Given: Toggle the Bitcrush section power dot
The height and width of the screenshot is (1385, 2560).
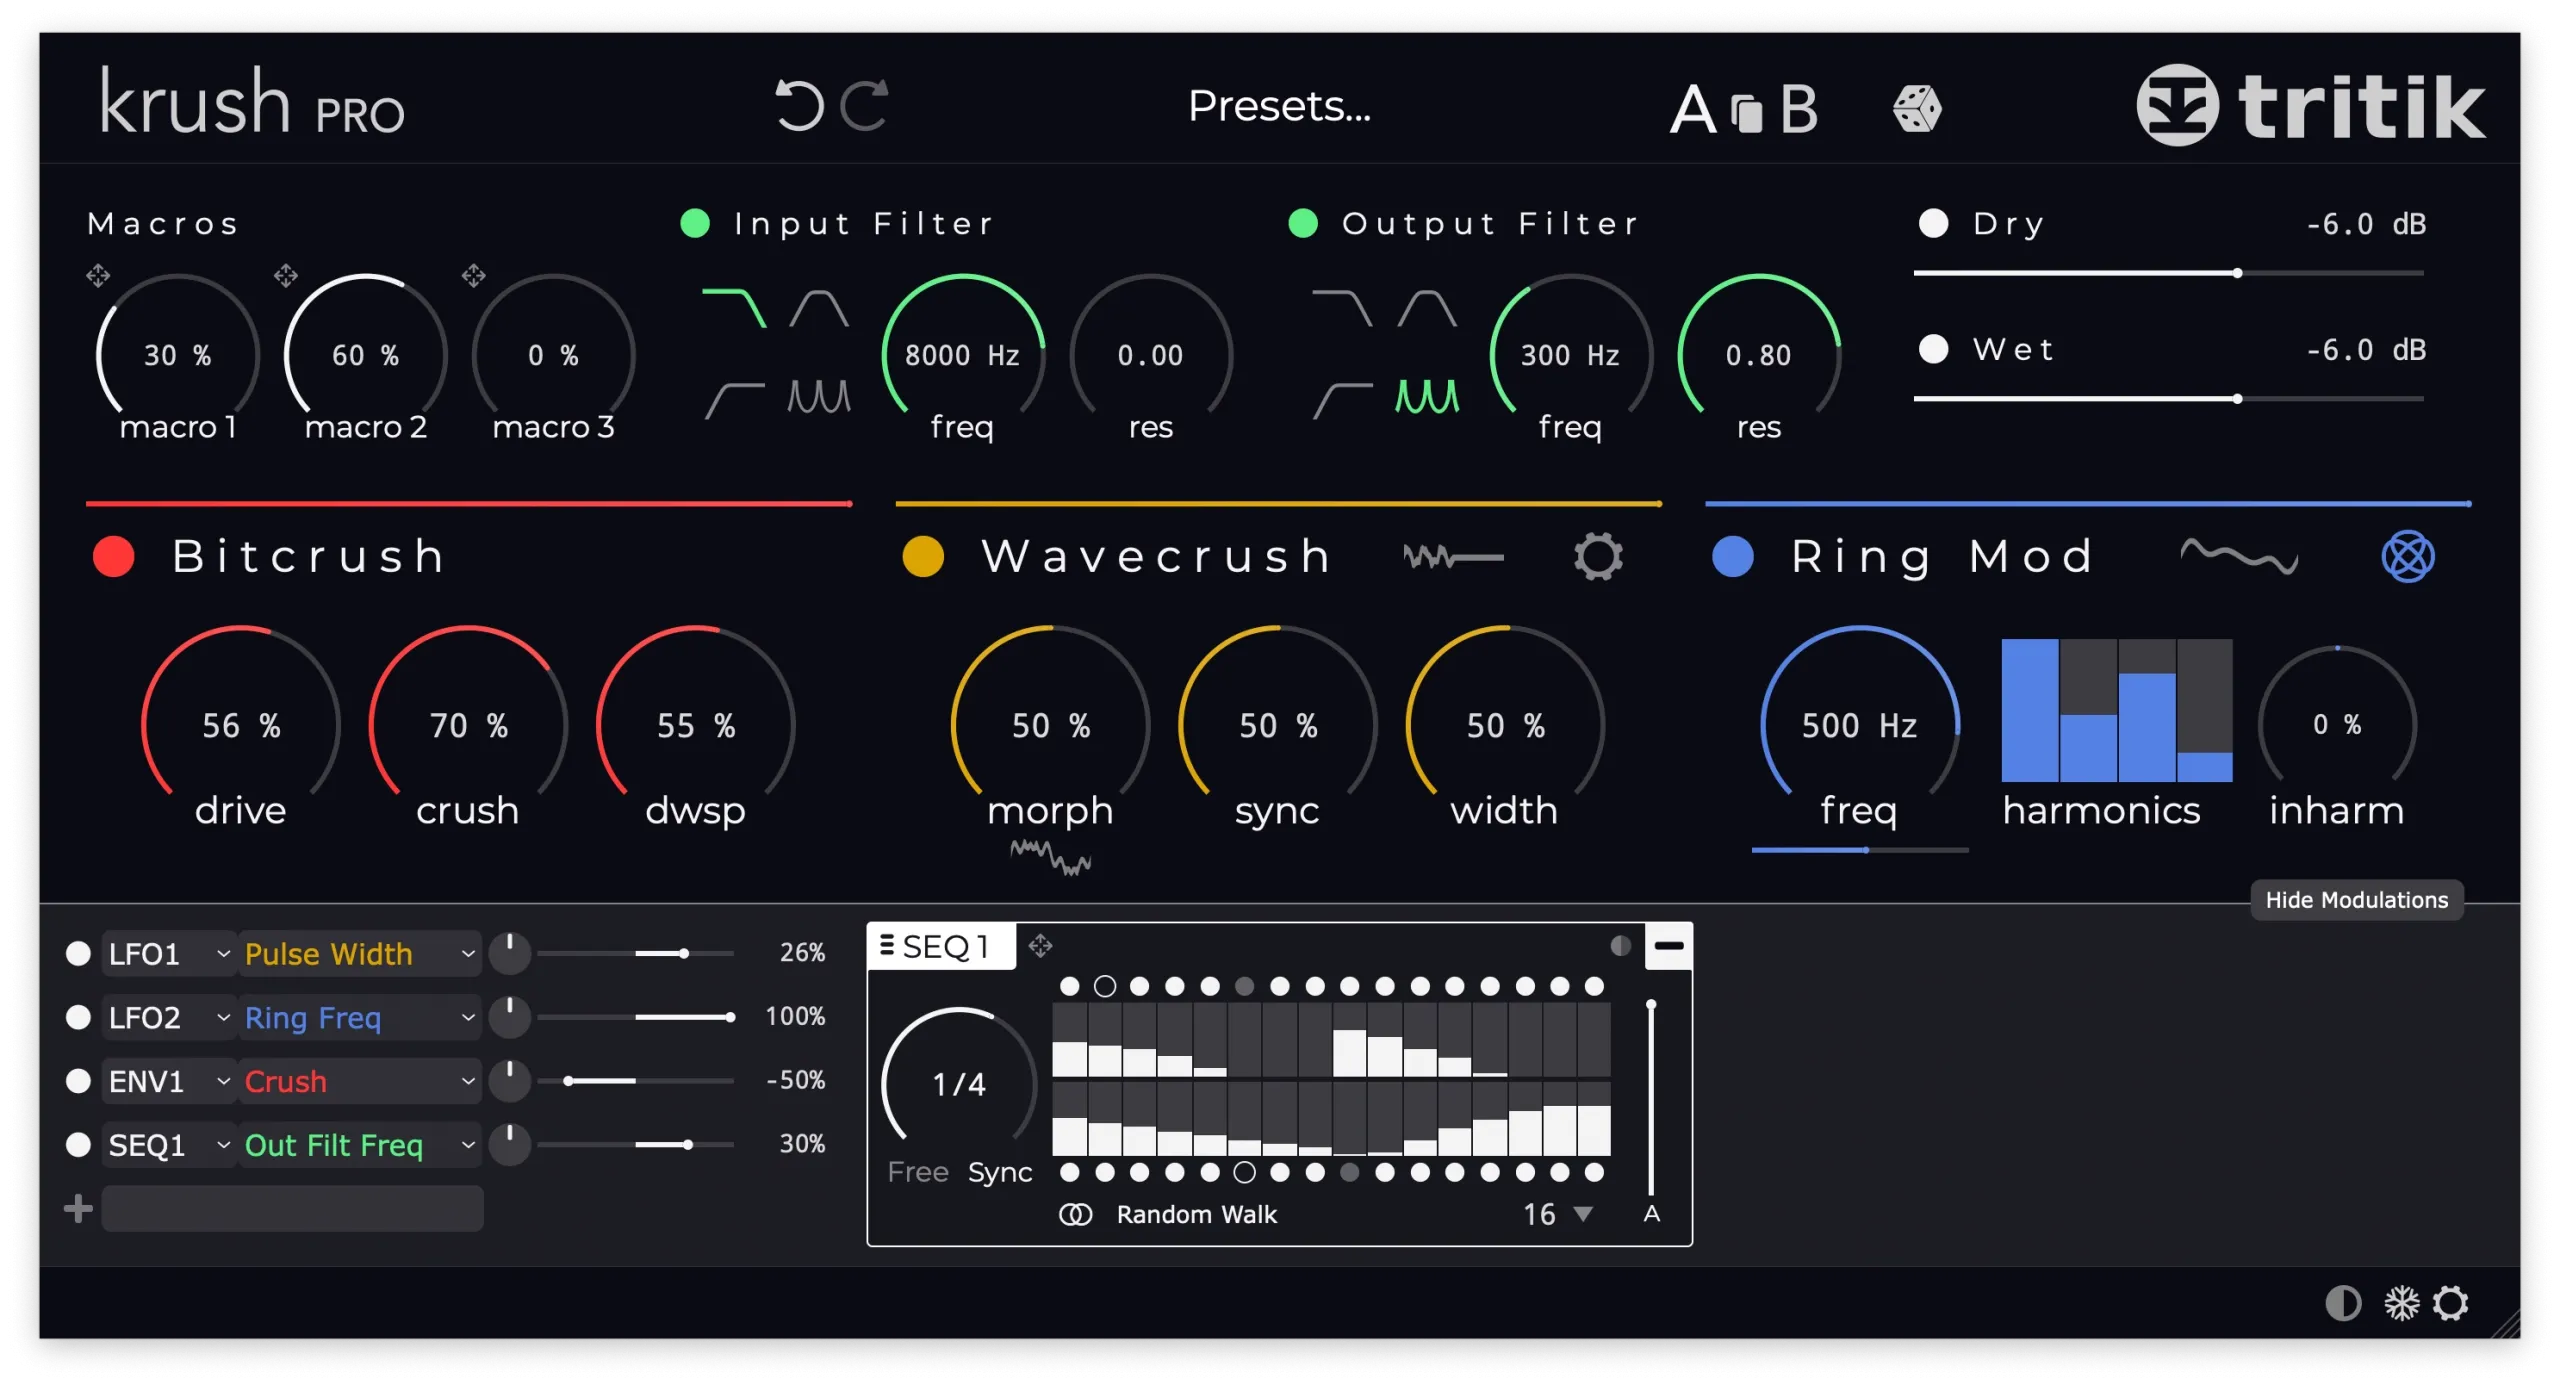Looking at the screenshot, I should [114, 556].
